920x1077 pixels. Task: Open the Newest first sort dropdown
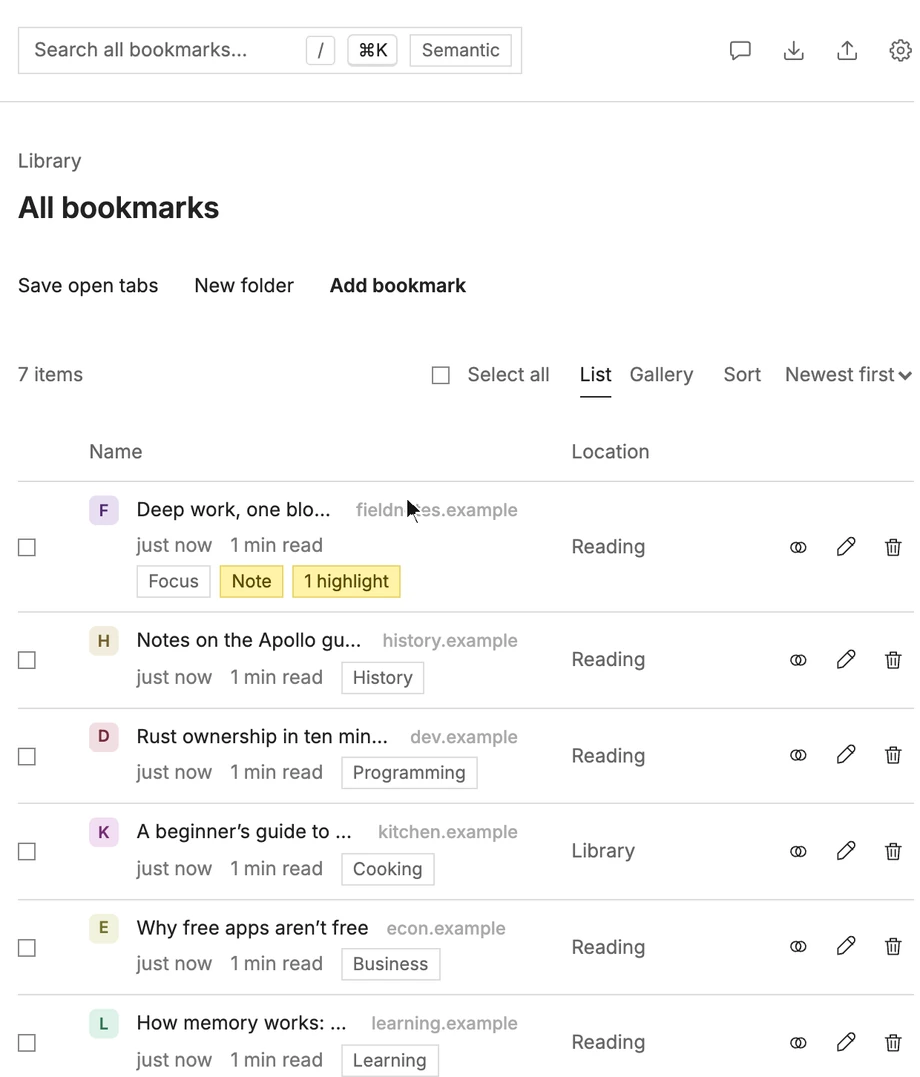[x=849, y=375]
